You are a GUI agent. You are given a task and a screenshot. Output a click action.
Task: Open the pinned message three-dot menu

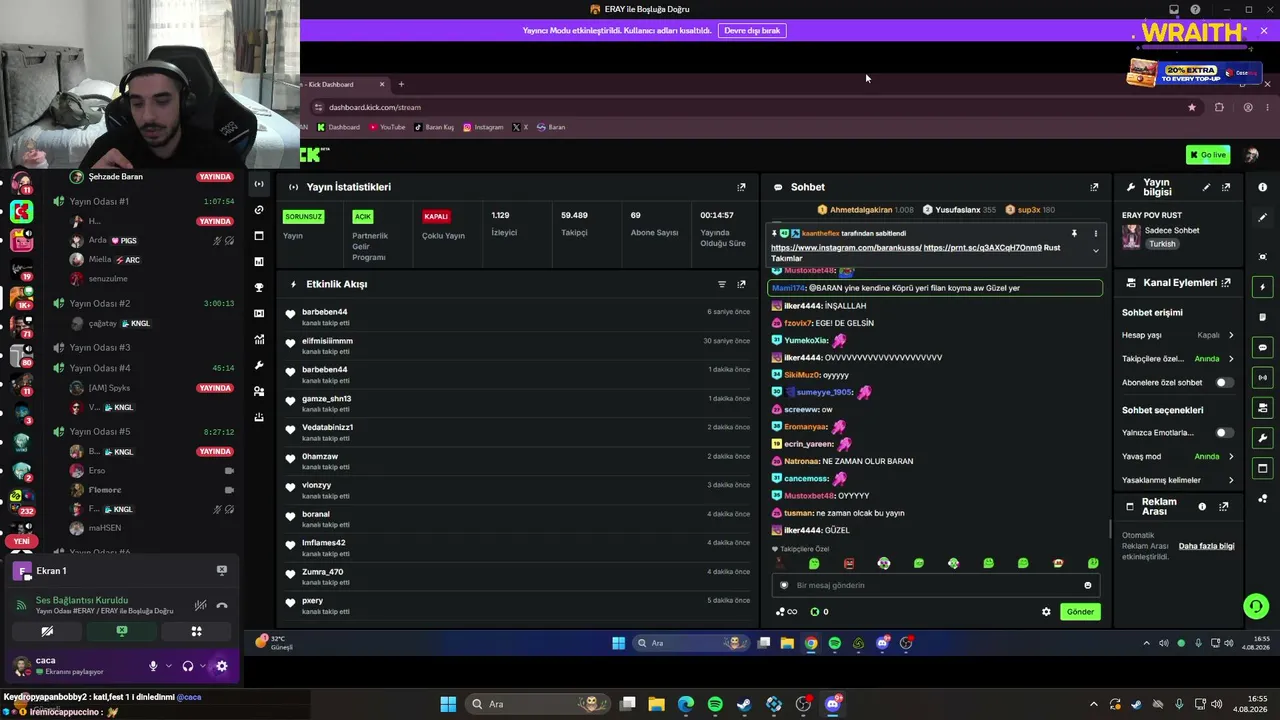coord(1095,233)
